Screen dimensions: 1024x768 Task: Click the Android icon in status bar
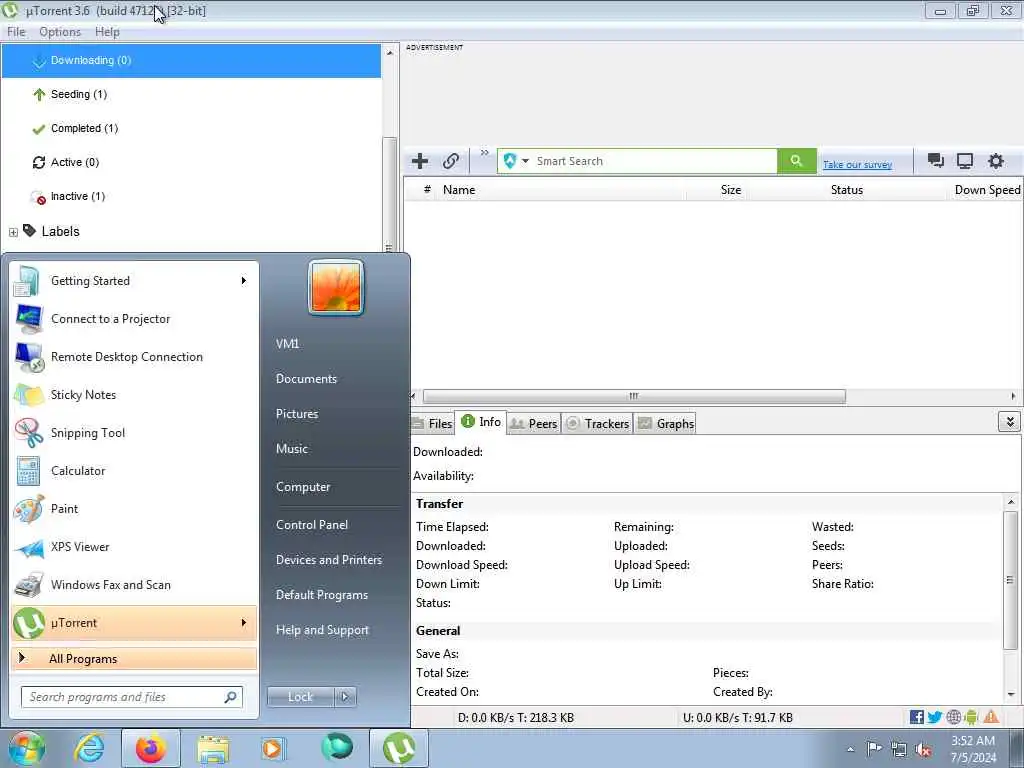click(971, 717)
